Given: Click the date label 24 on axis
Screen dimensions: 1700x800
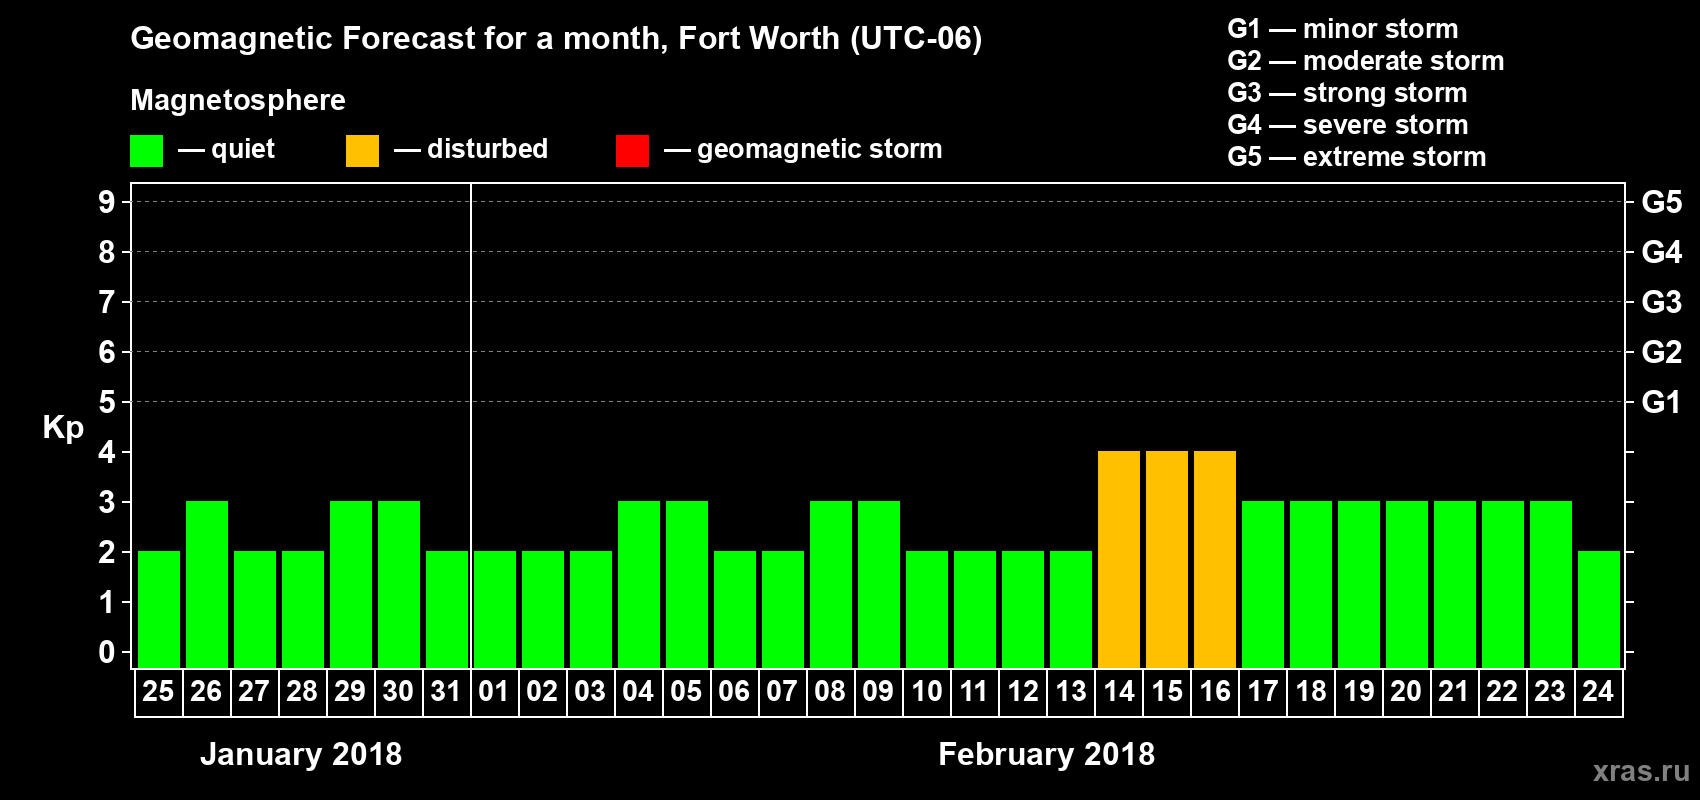Looking at the screenshot, I should tap(1598, 692).
